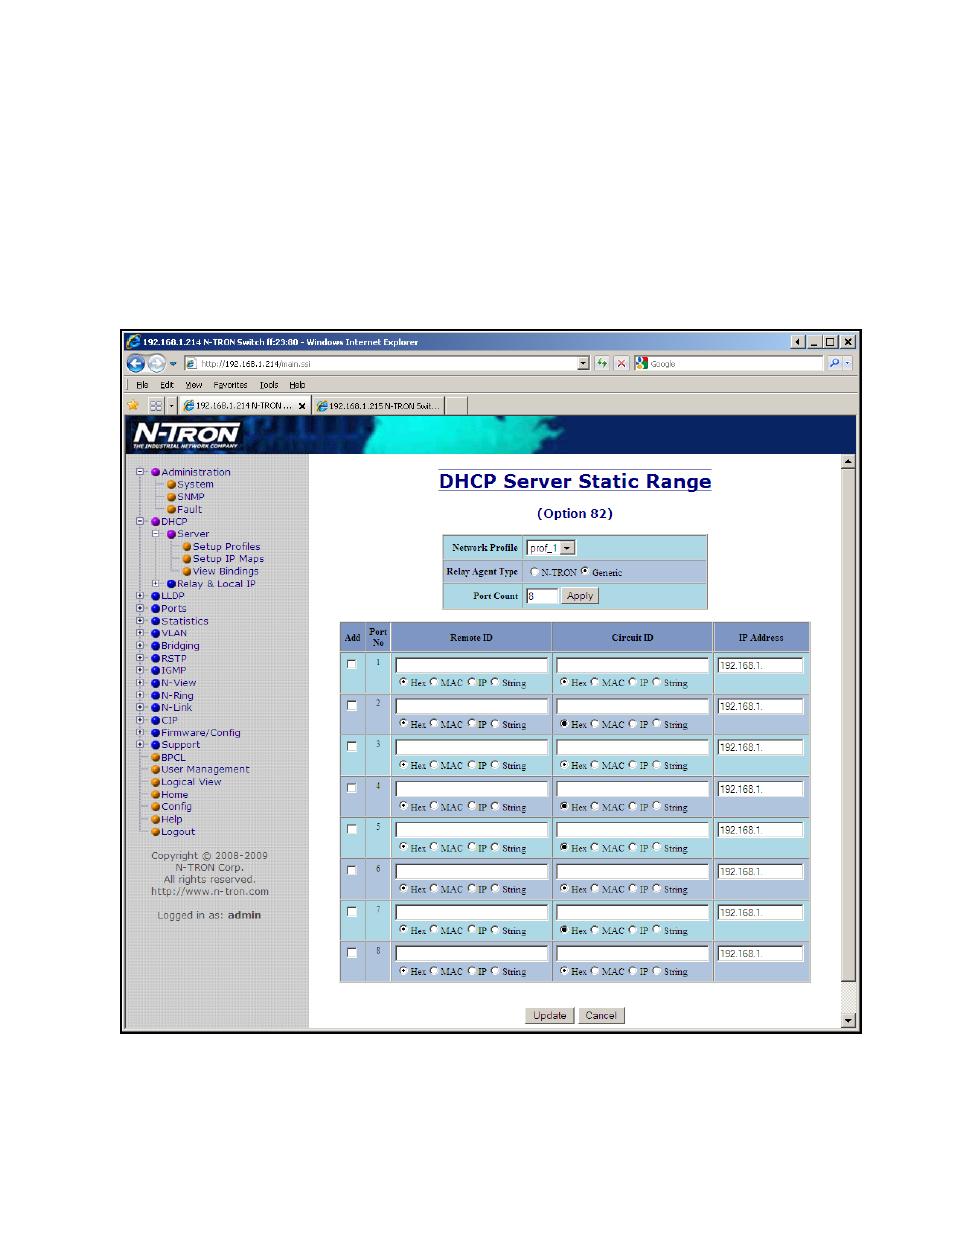Image resolution: width=954 pixels, height=1235 pixels.
Task: Click the Favorites star icon
Action: pos(133,405)
